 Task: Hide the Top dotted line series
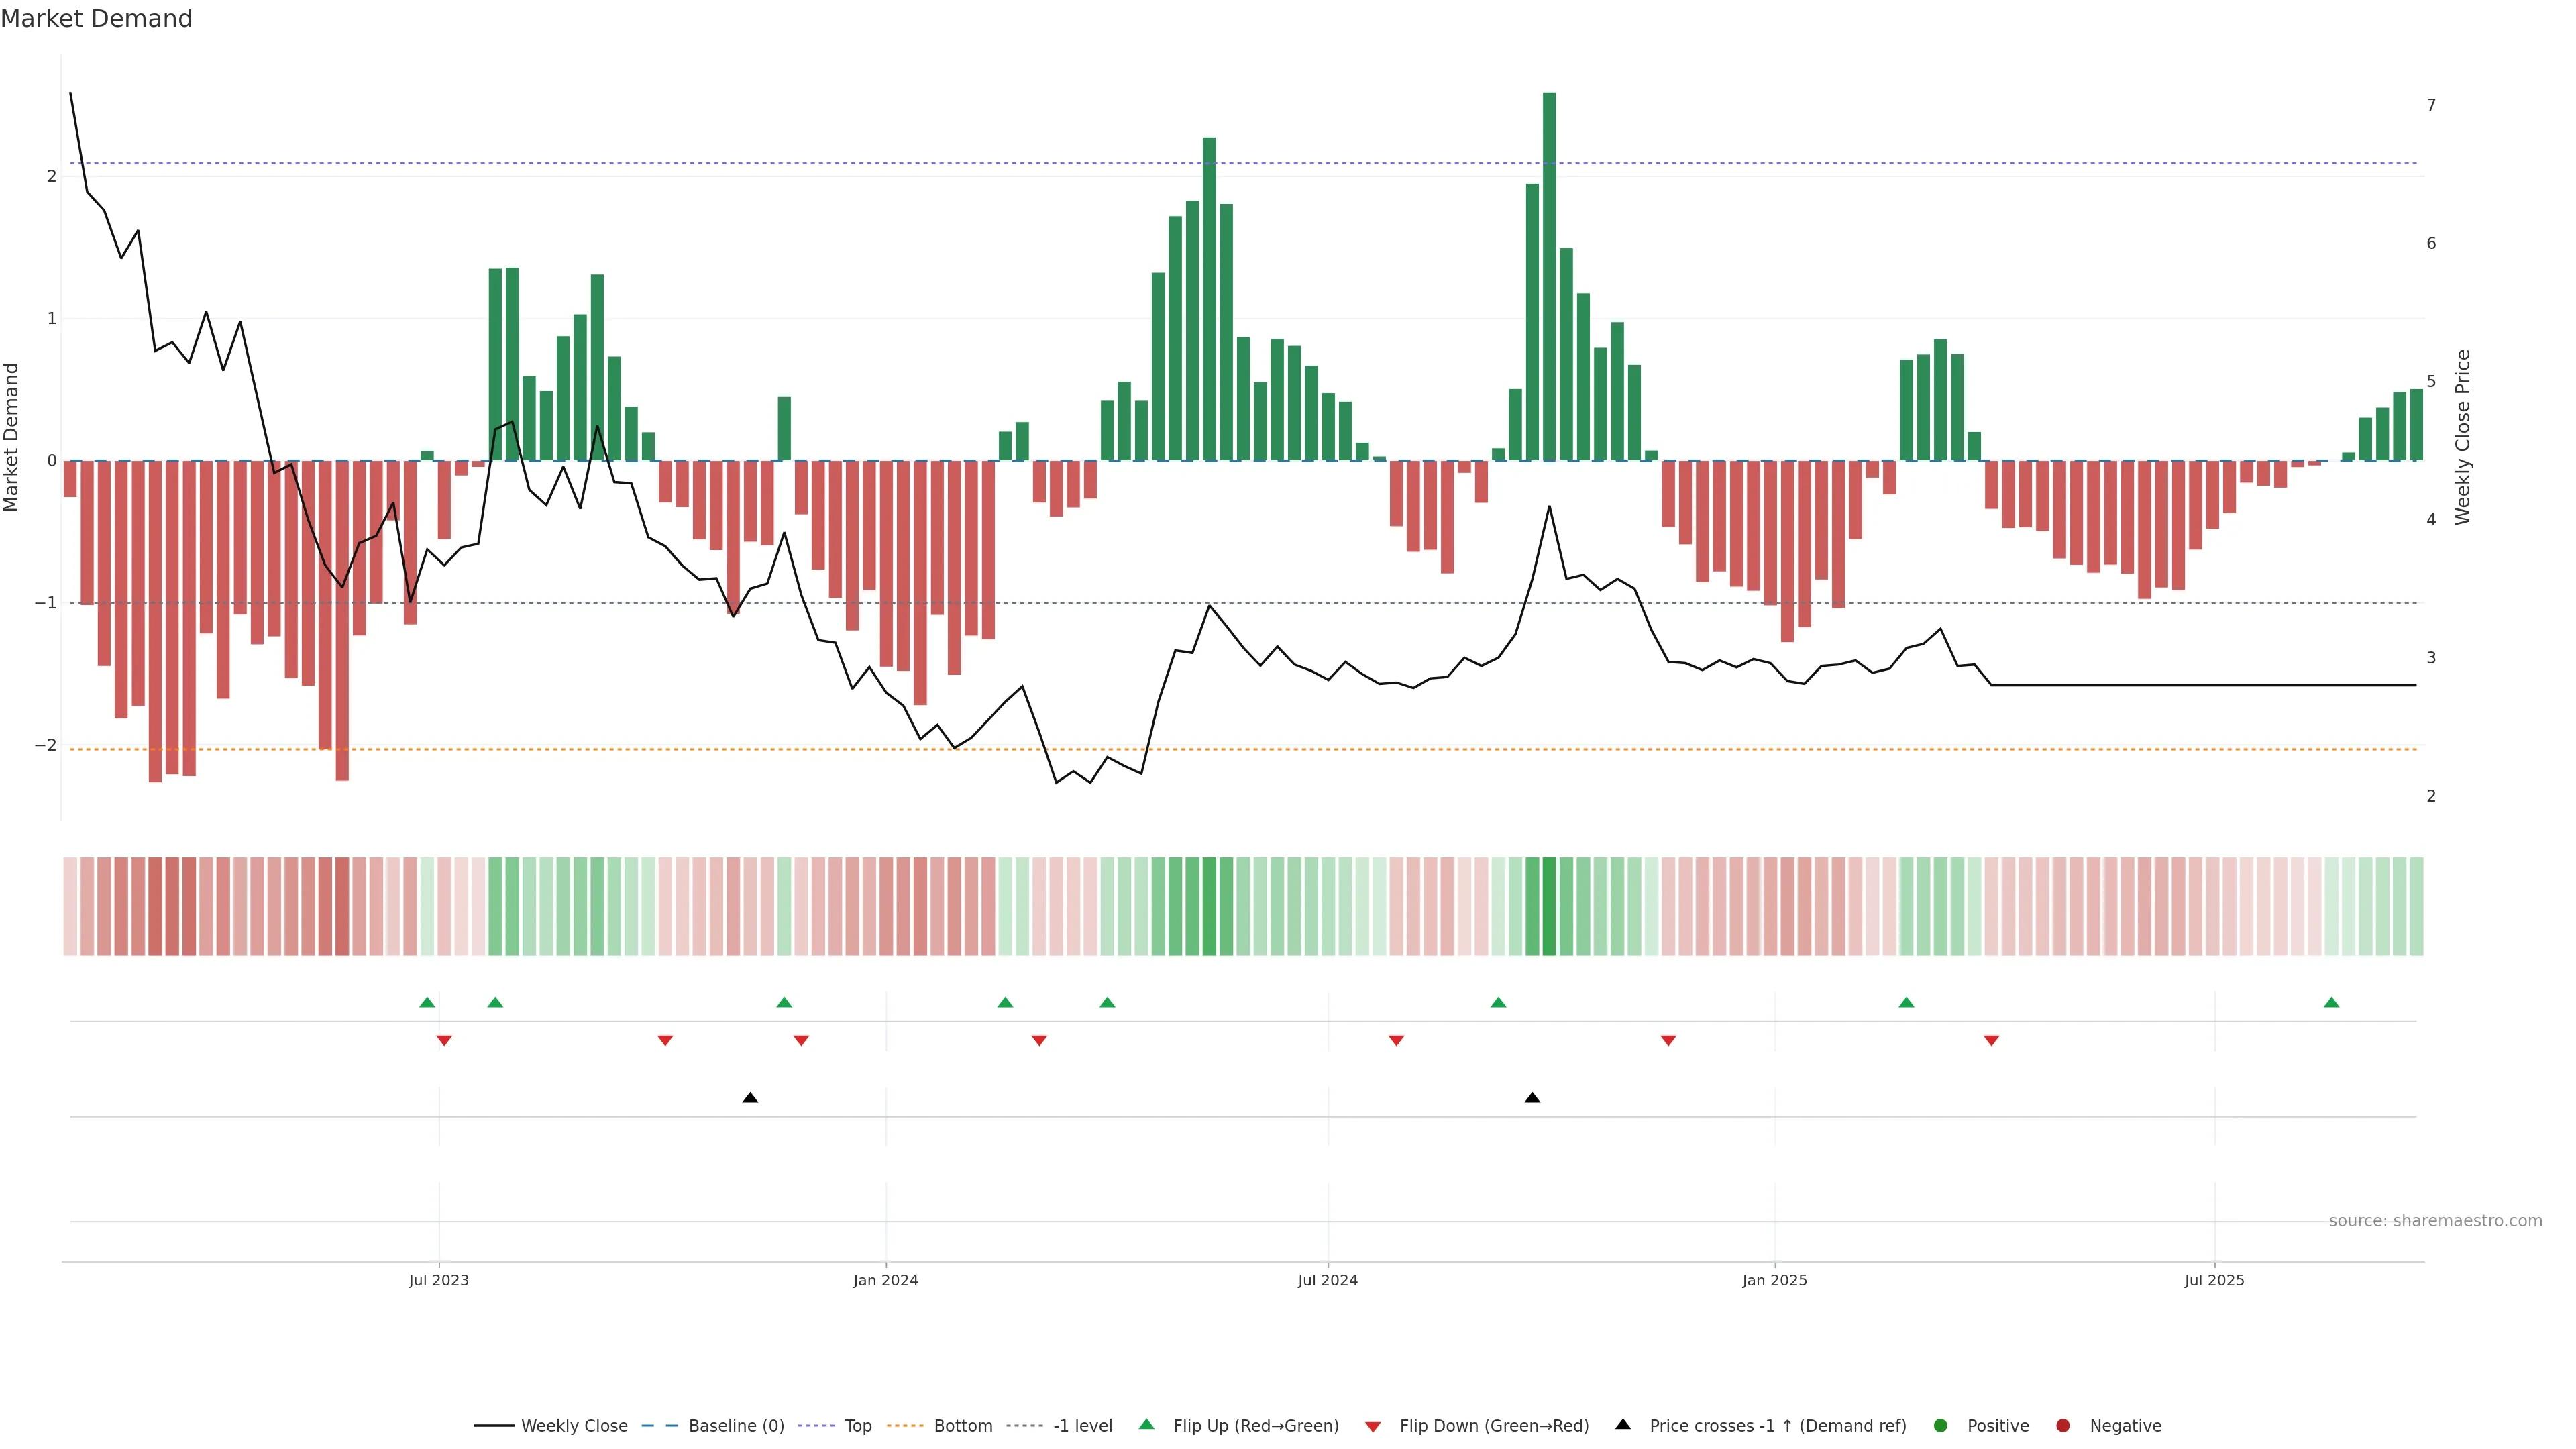pos(857,1425)
